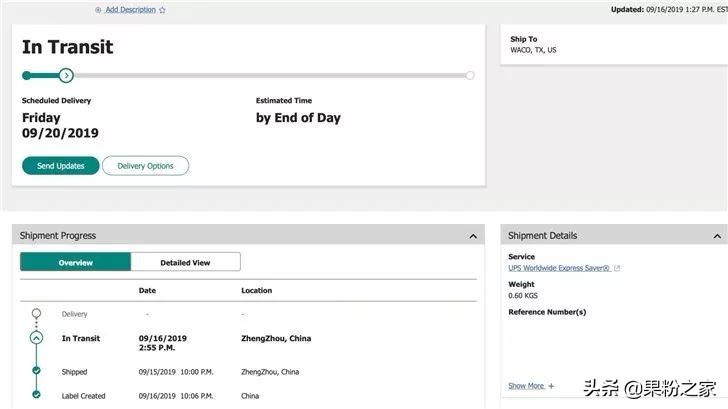This screenshot has width=728, height=409.
Task: Open the UPS Worldwide Express Saver link
Action: click(559, 268)
